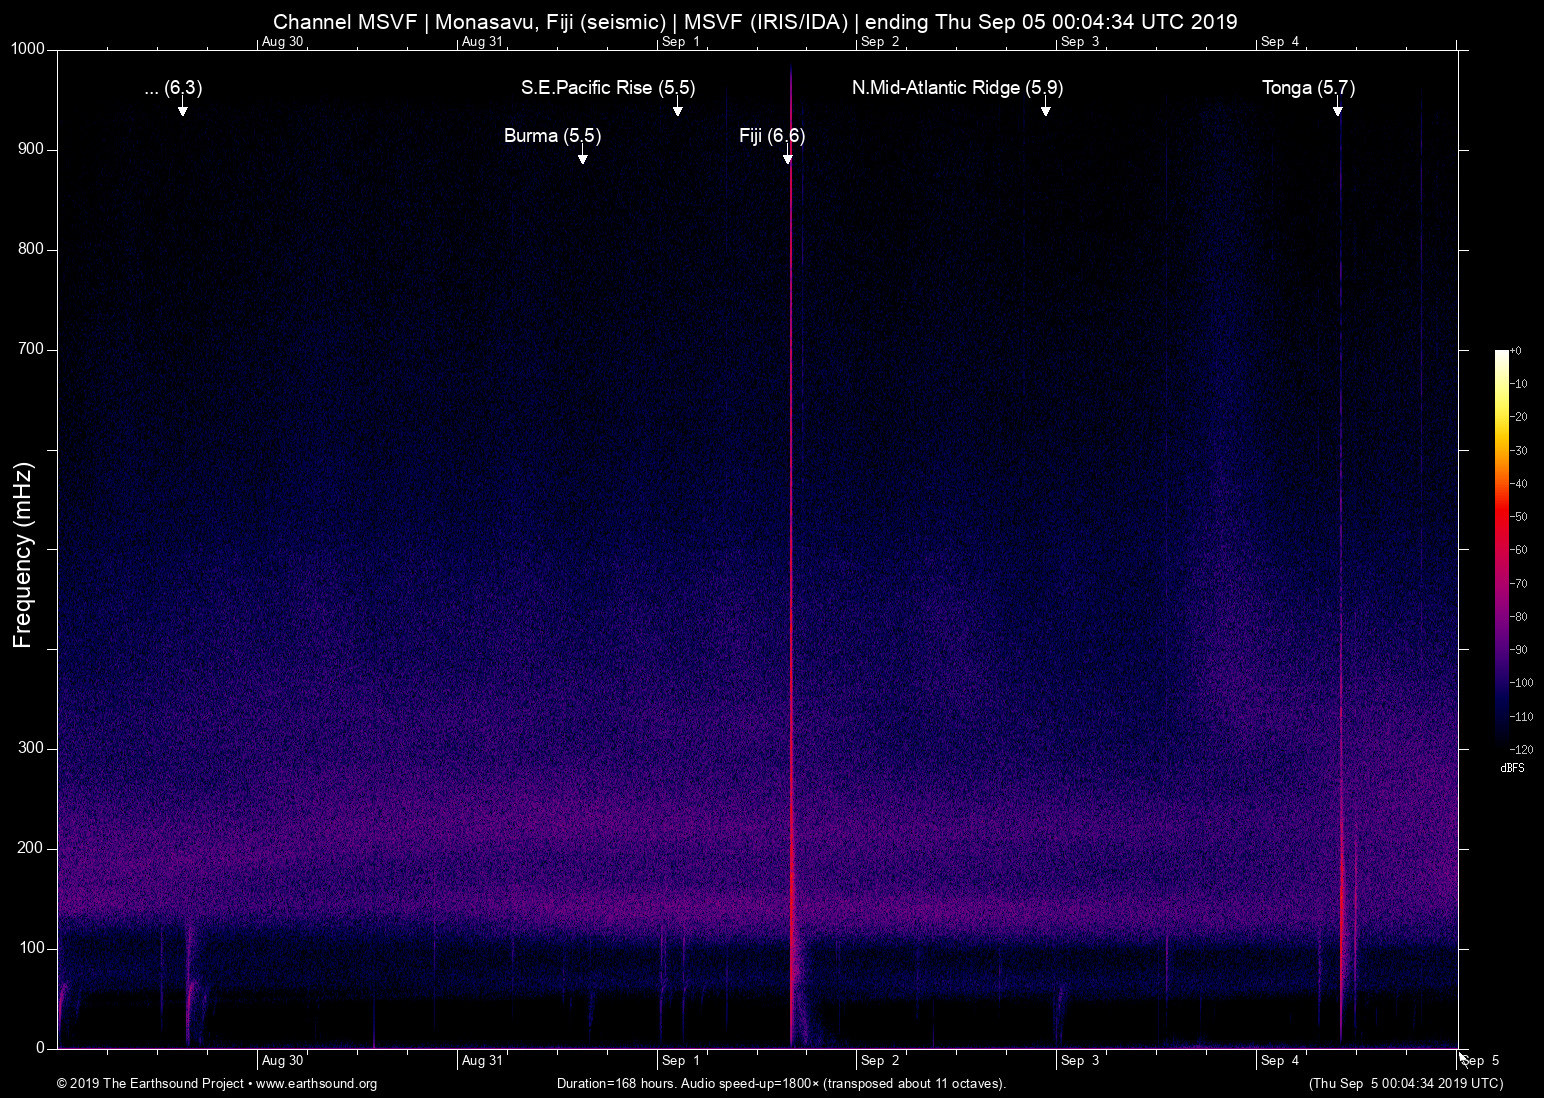Click the S.E.Pacific Rise (5.5) arrow marker

[677, 110]
